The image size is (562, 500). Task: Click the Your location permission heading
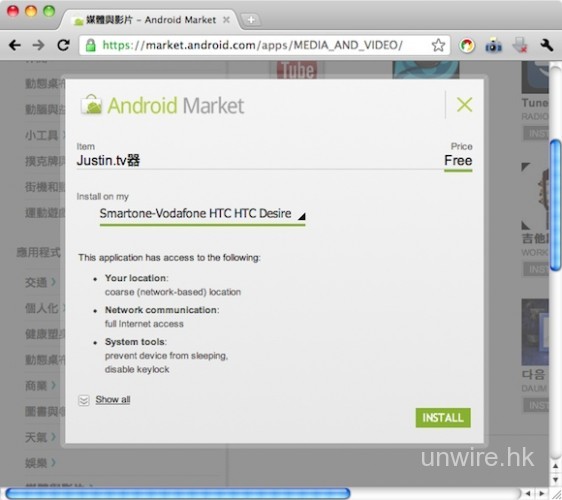[x=136, y=278]
